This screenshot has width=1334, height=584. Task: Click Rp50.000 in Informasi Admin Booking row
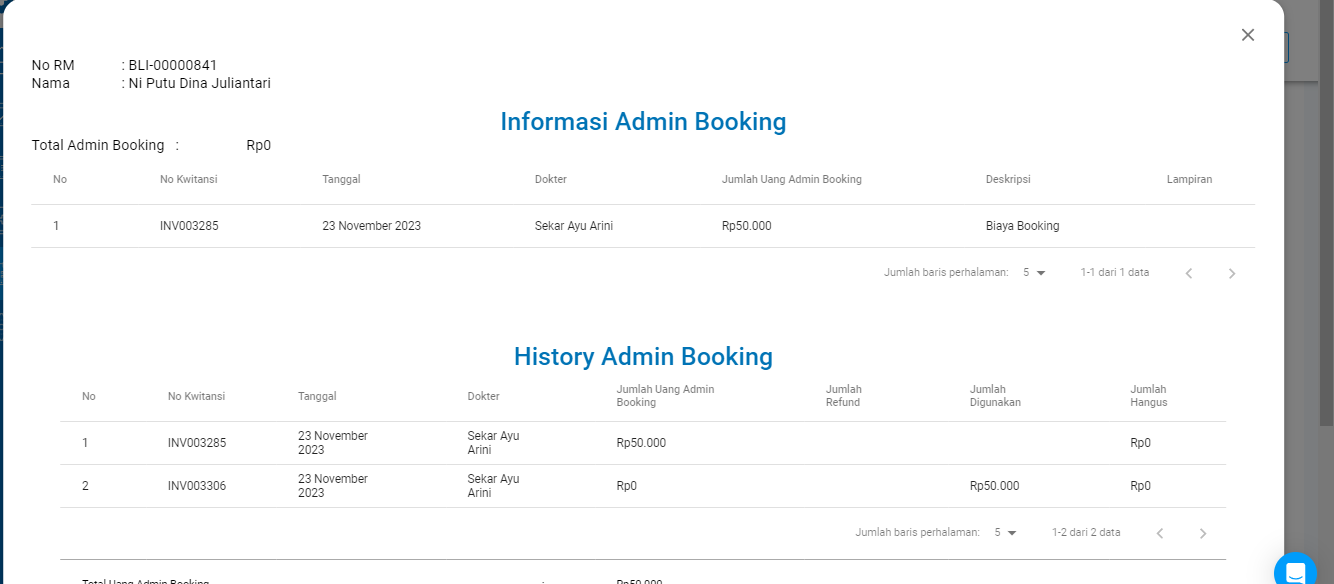pyautogui.click(x=747, y=226)
